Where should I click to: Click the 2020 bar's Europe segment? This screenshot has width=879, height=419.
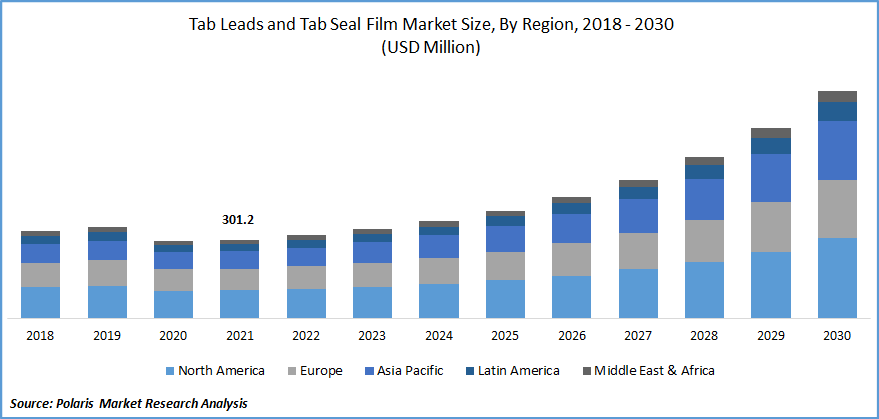pos(173,280)
